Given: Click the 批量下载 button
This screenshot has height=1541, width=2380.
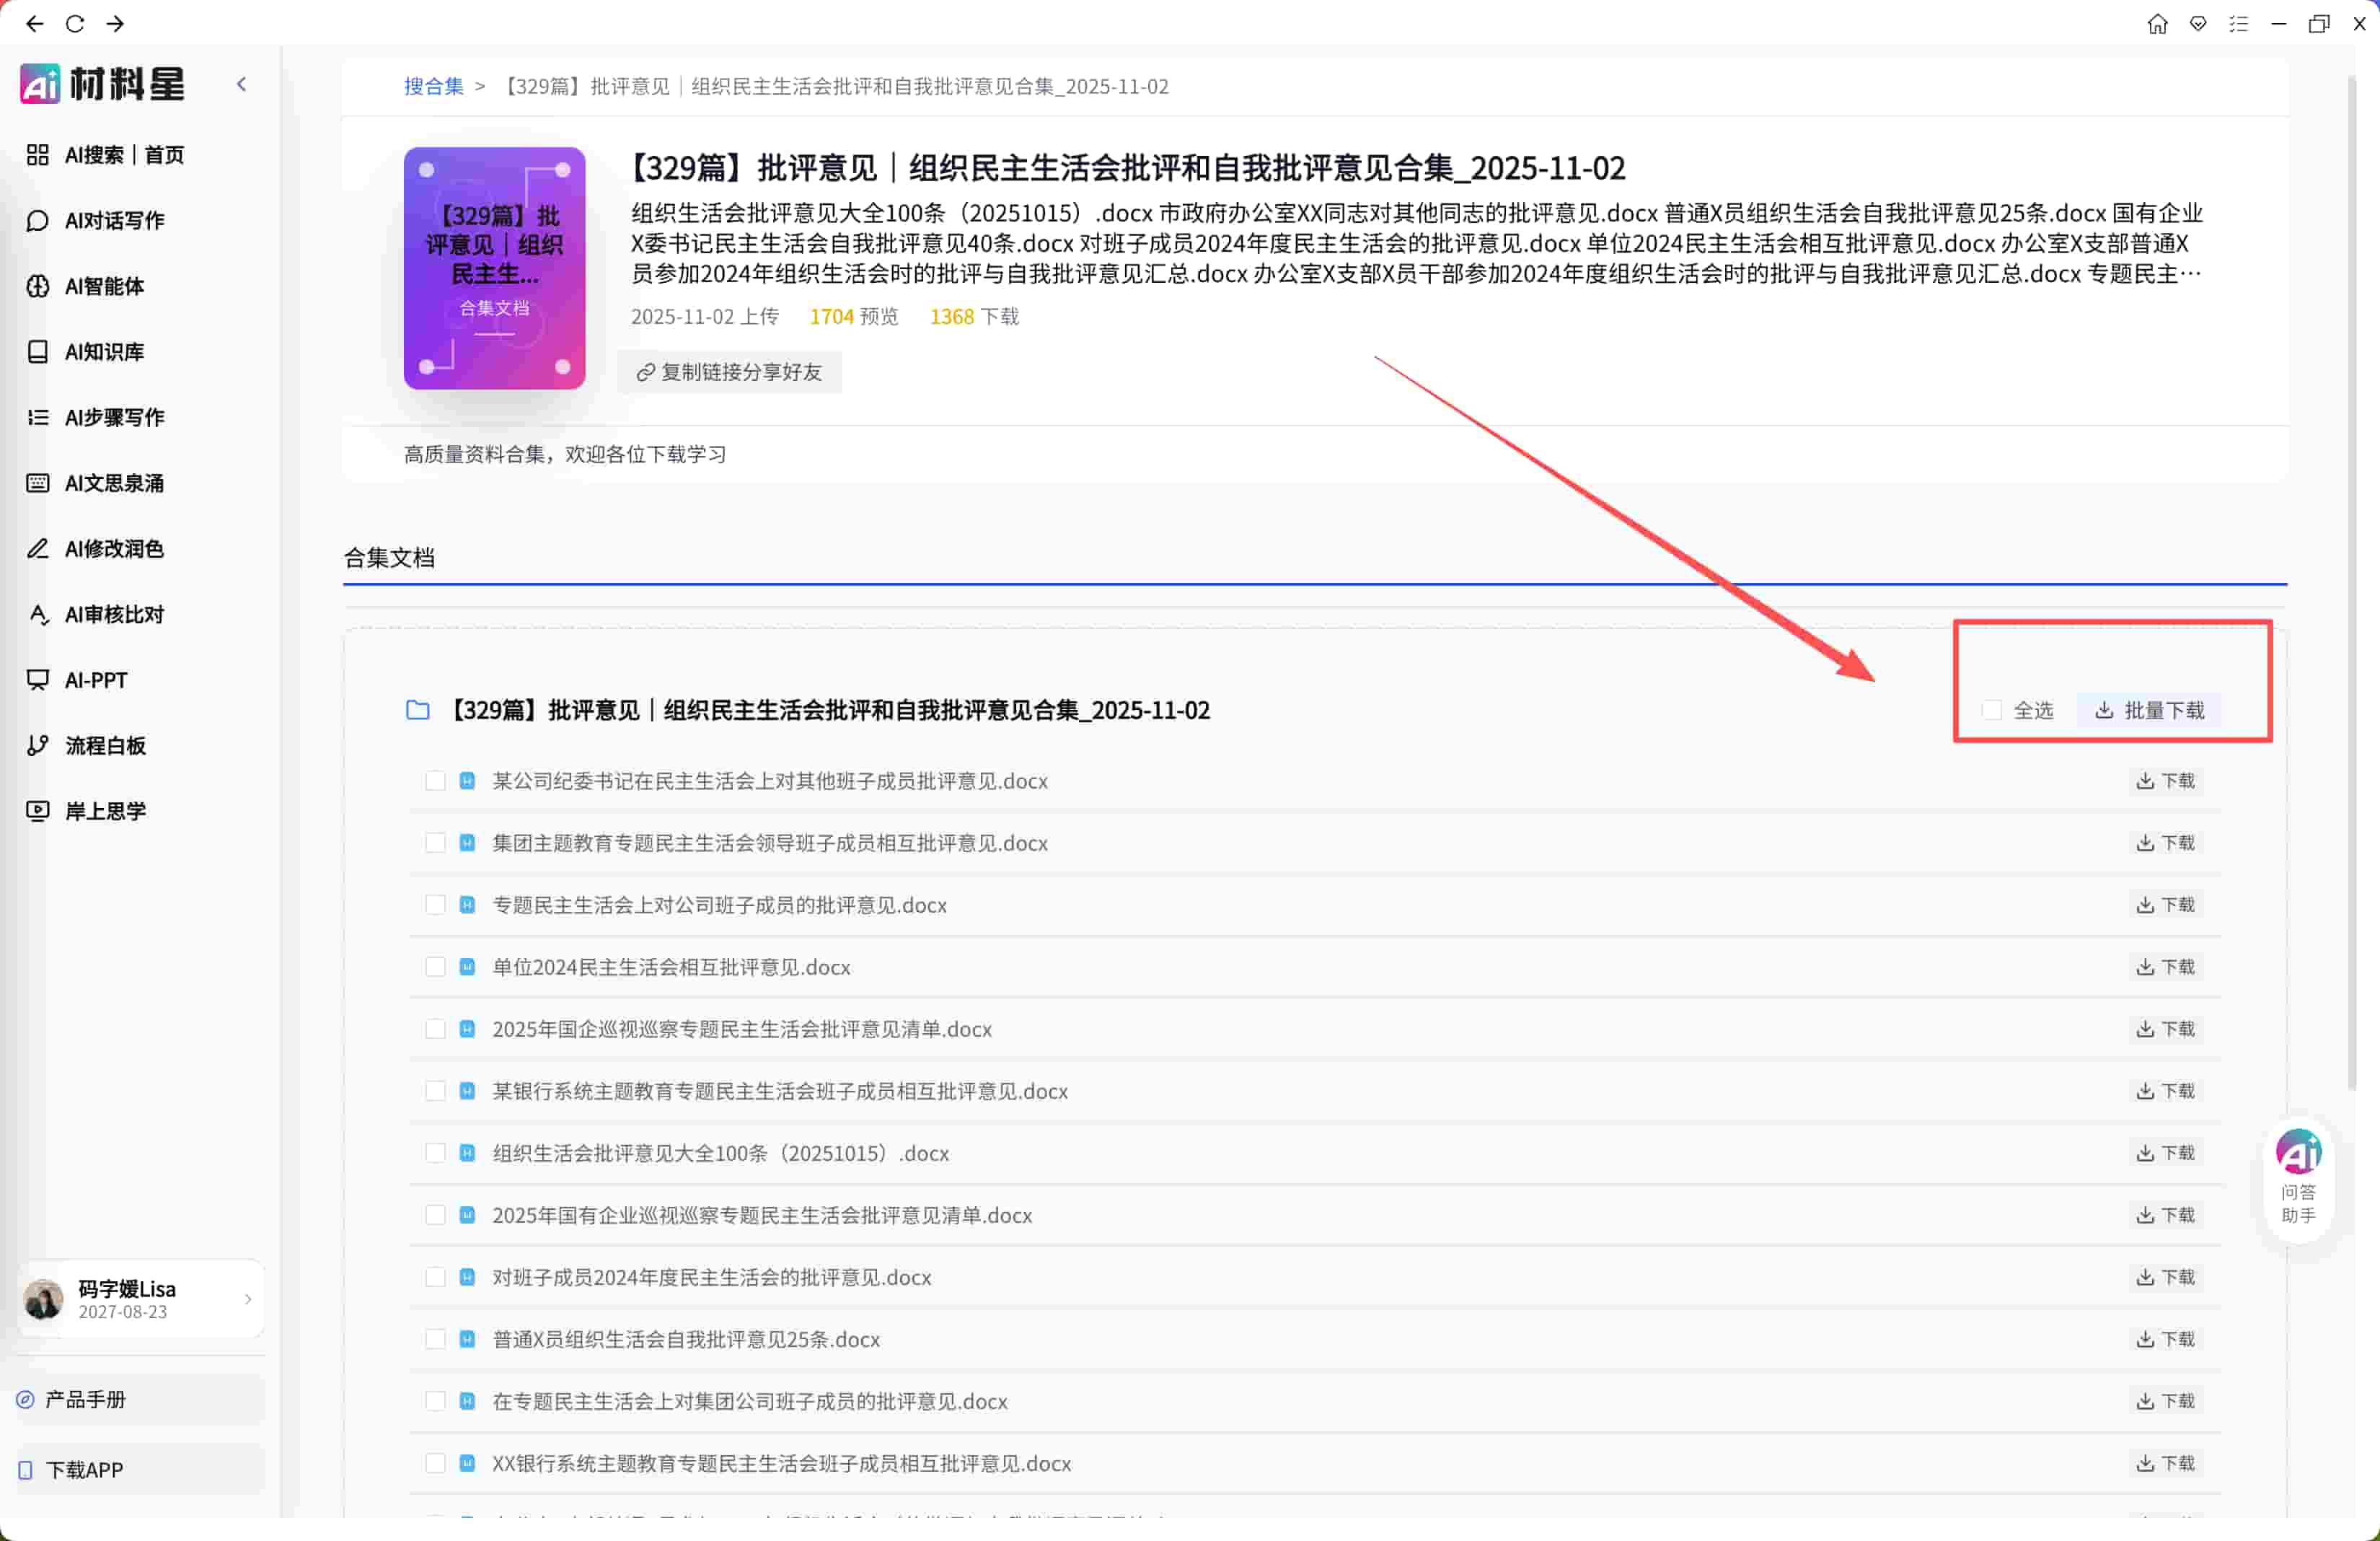Looking at the screenshot, I should click(2149, 710).
